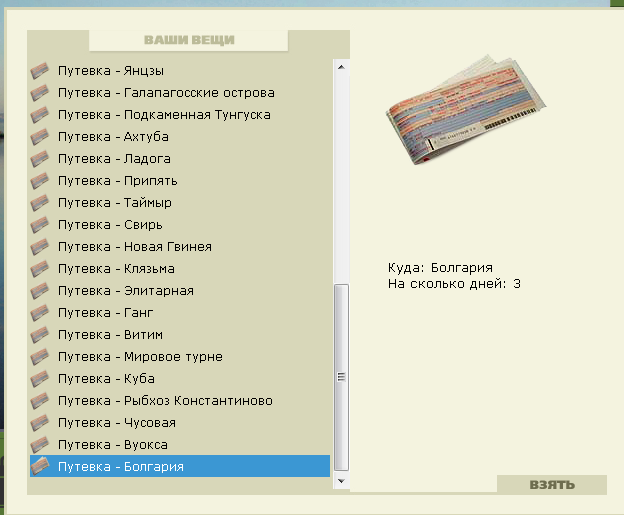Click the list scrollbar thumb

click(x=341, y=377)
